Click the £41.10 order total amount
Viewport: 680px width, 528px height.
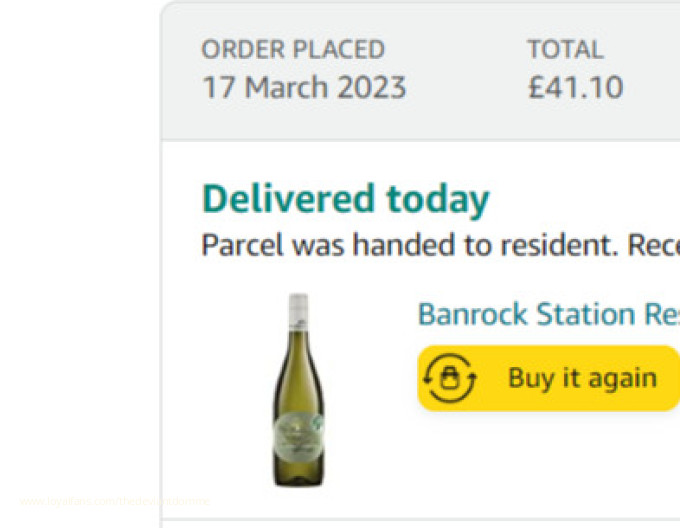tap(575, 87)
